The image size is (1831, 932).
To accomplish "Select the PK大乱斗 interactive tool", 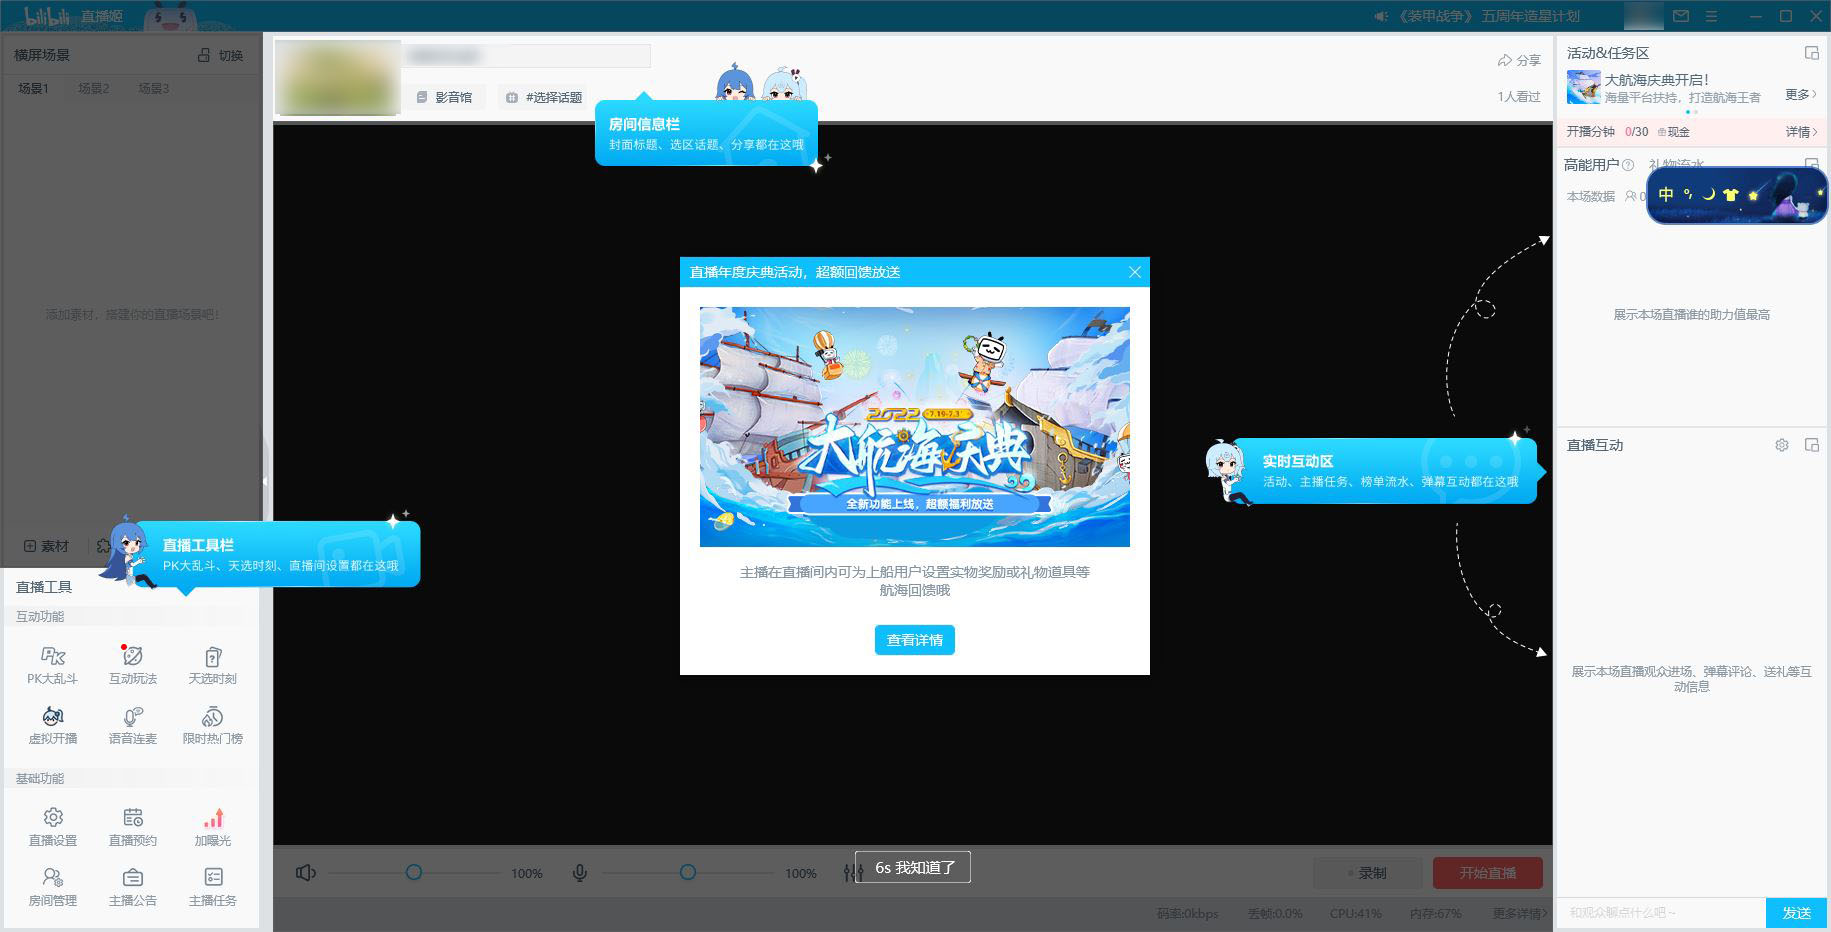I will (51, 663).
